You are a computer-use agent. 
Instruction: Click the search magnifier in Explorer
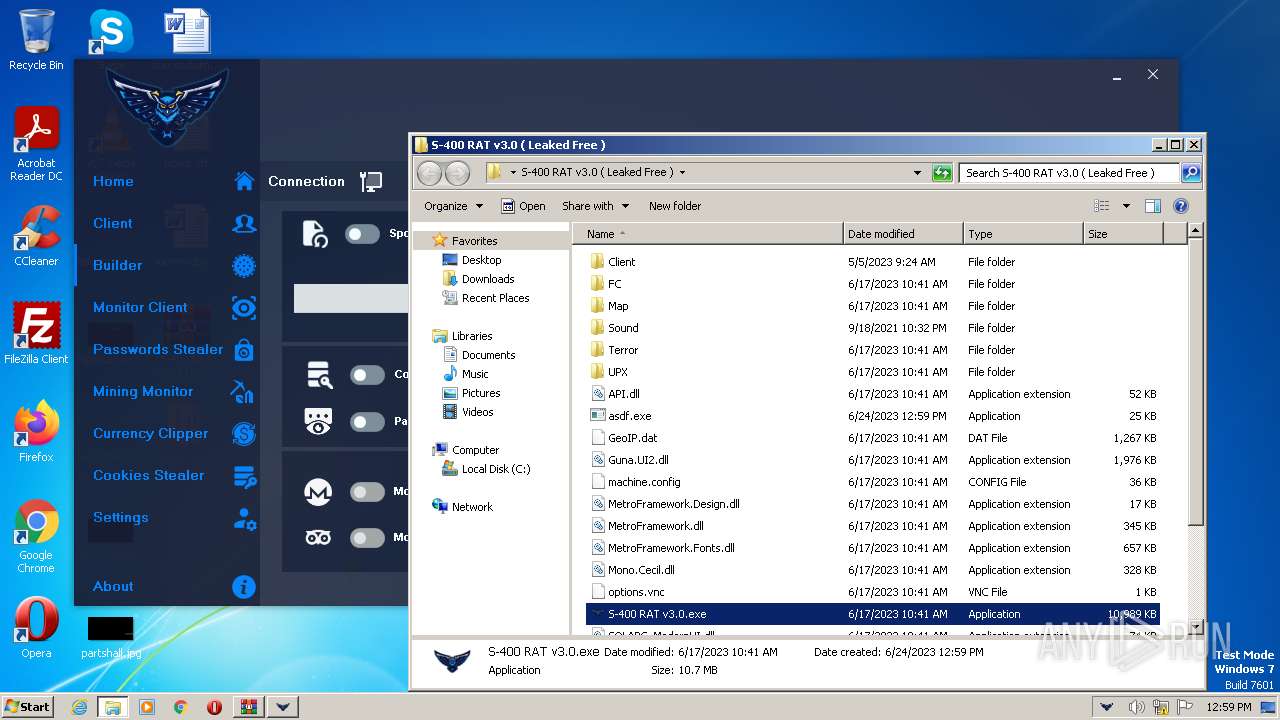[1190, 173]
